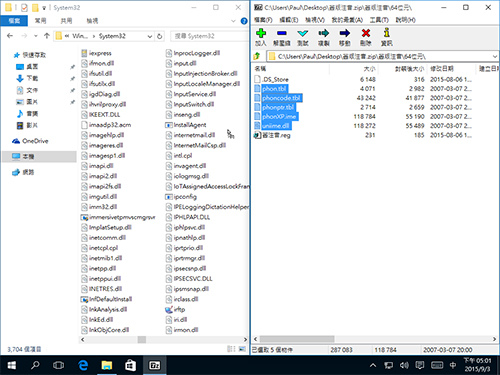This screenshot has height=375, width=500.
Task: Select phoncode.tbl in the archive list
Action: [281, 98]
